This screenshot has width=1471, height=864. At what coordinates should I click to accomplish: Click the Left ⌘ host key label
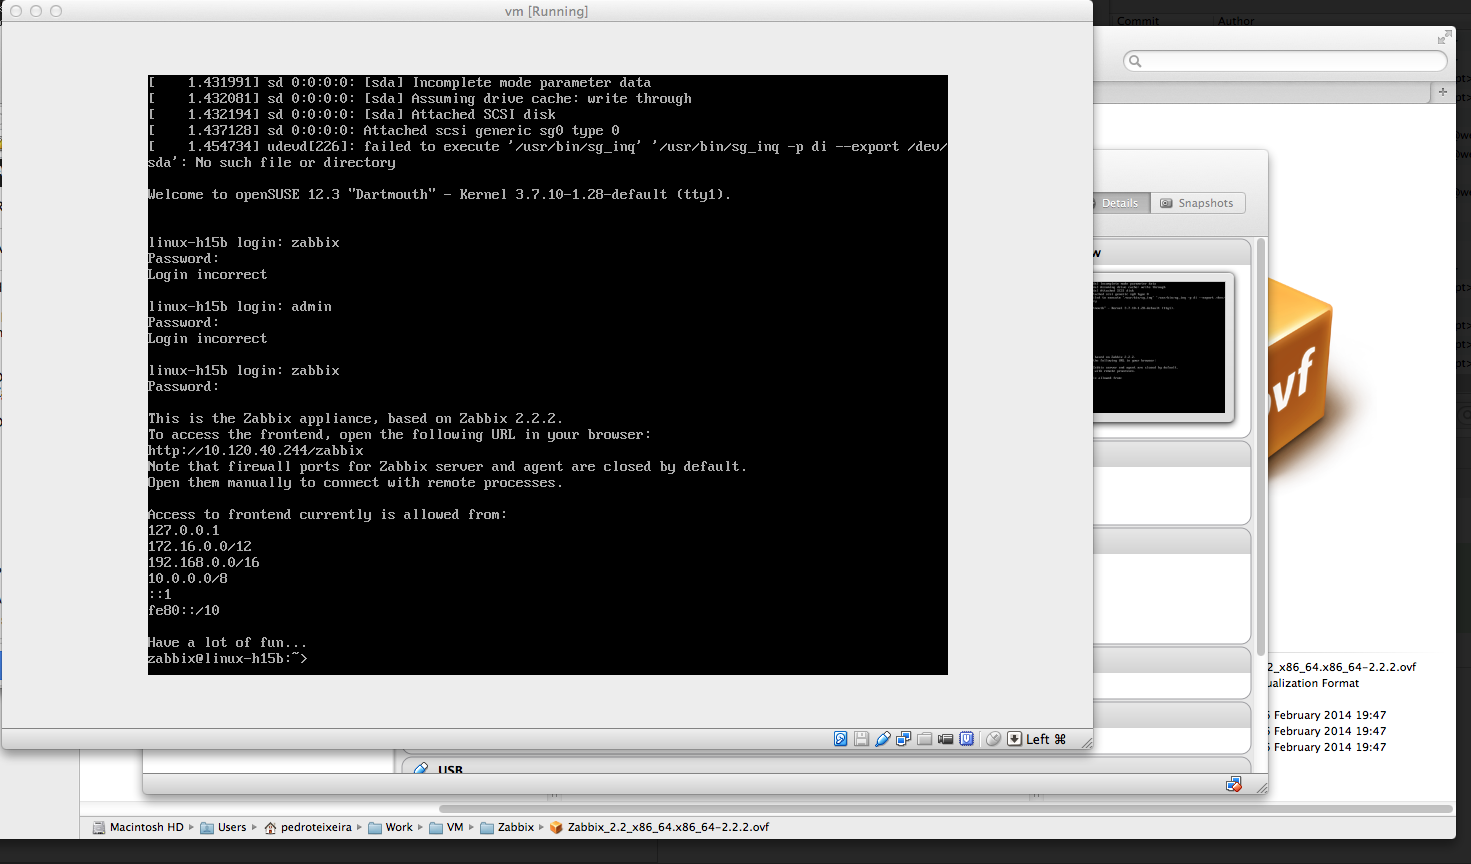[1046, 739]
